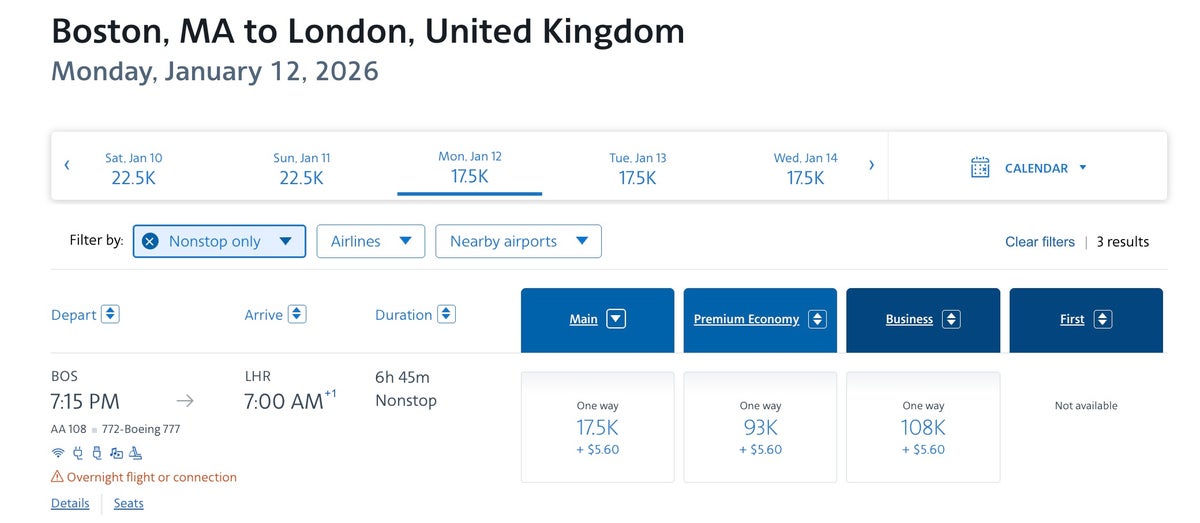Expand the Main cabin column dropdown
The height and width of the screenshot is (523, 1200).
[616, 319]
